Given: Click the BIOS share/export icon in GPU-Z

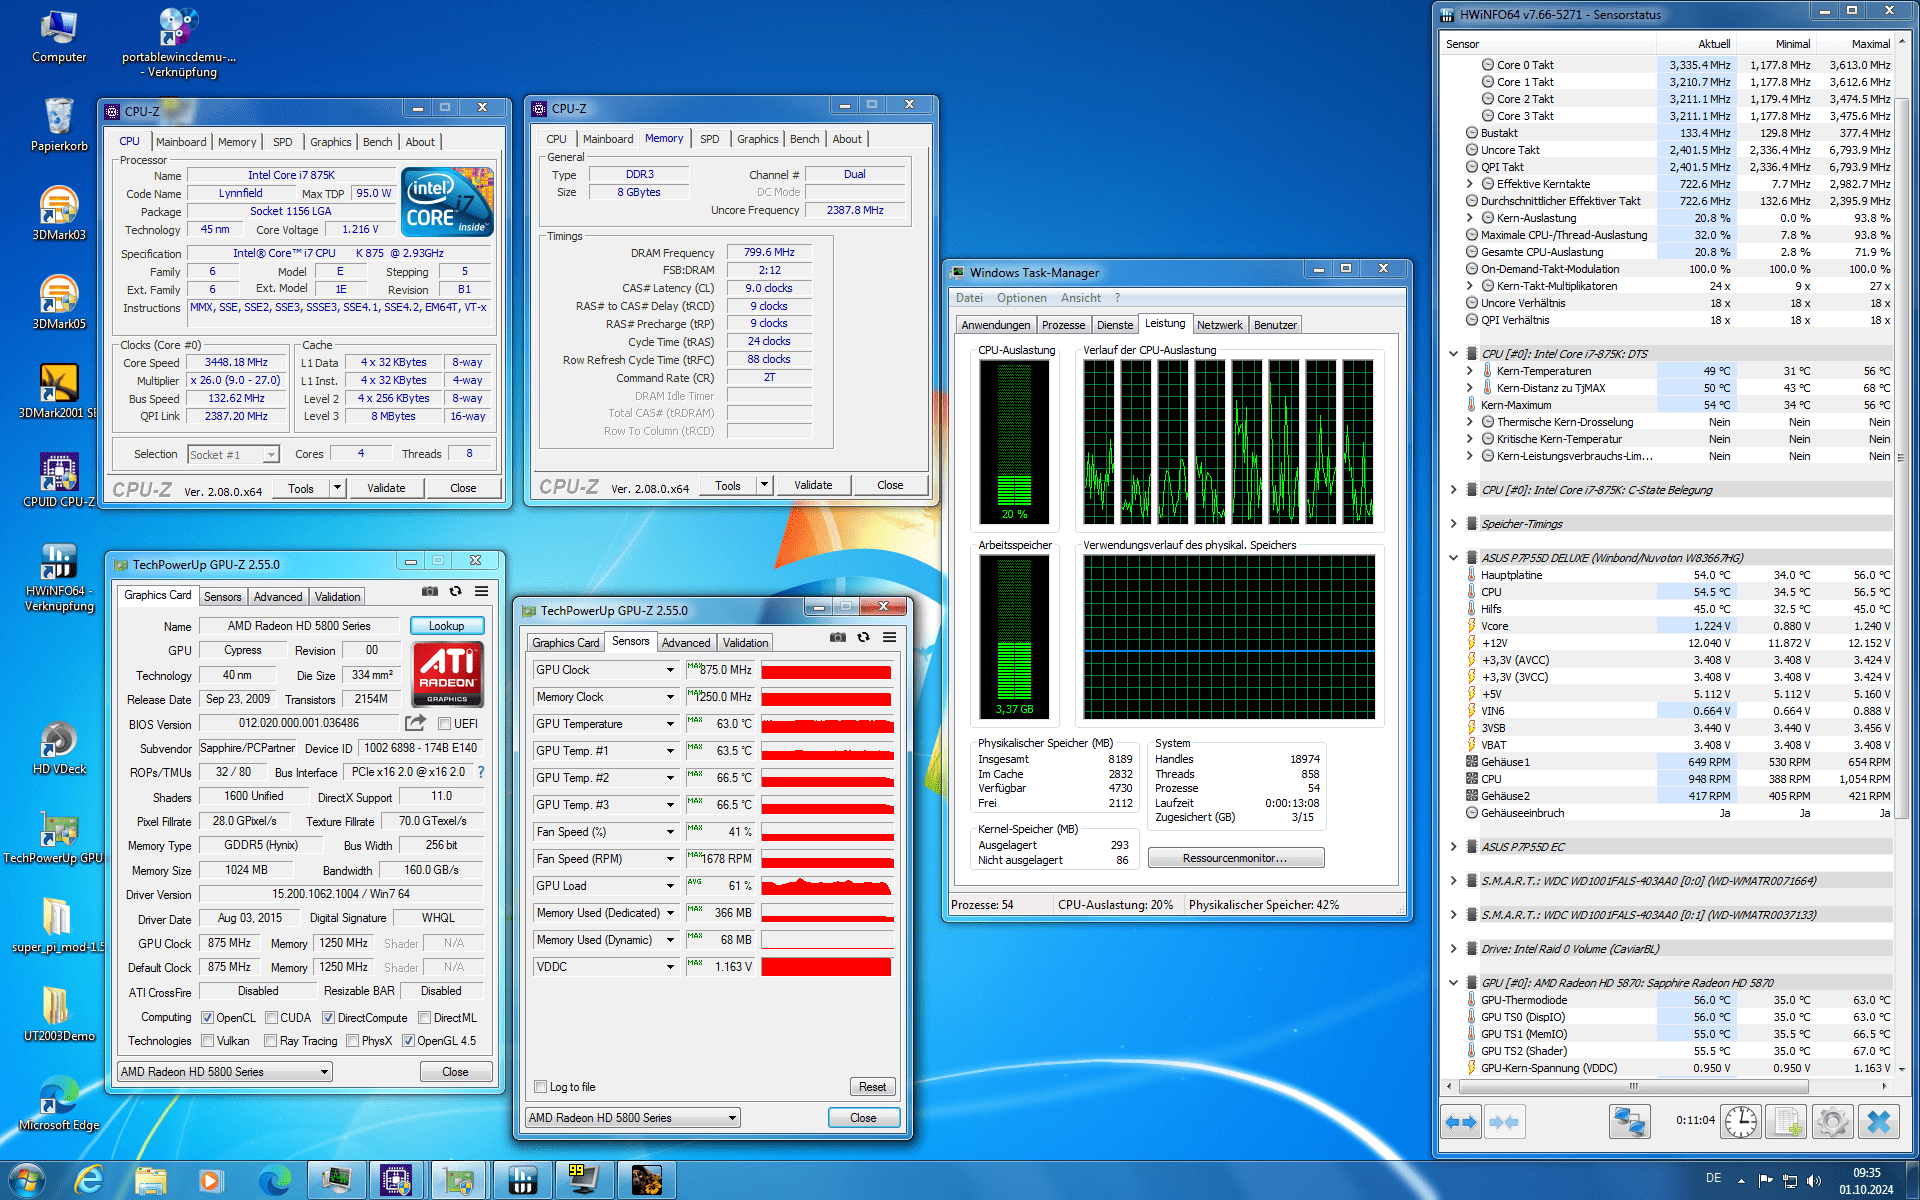Looking at the screenshot, I should 415,723.
